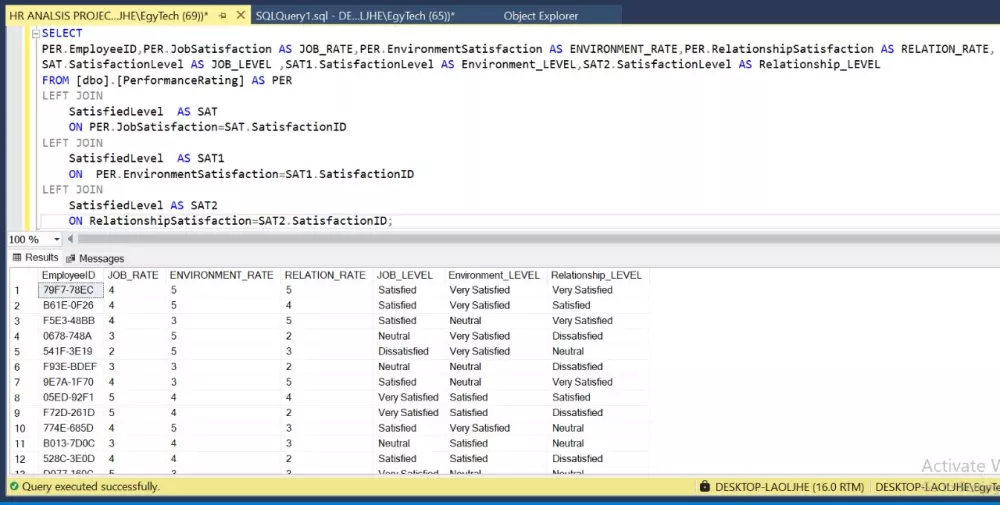
Task: Select the JOB_RATE column header
Action: (x=133, y=275)
